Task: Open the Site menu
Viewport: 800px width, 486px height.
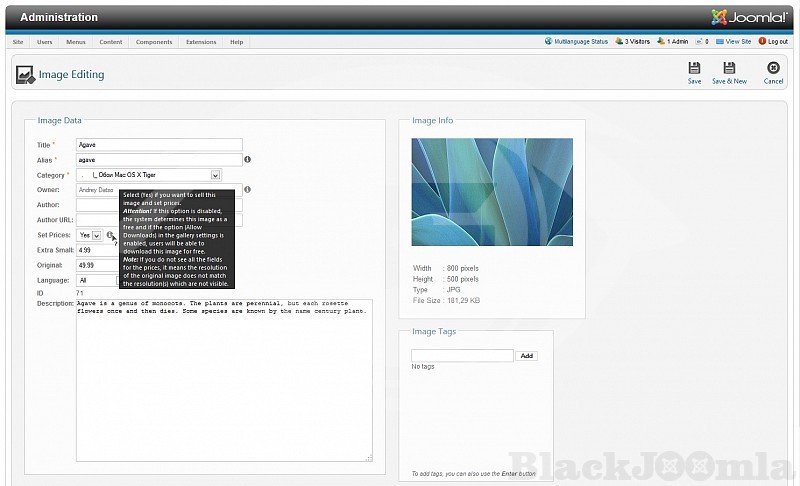Action: click(18, 42)
